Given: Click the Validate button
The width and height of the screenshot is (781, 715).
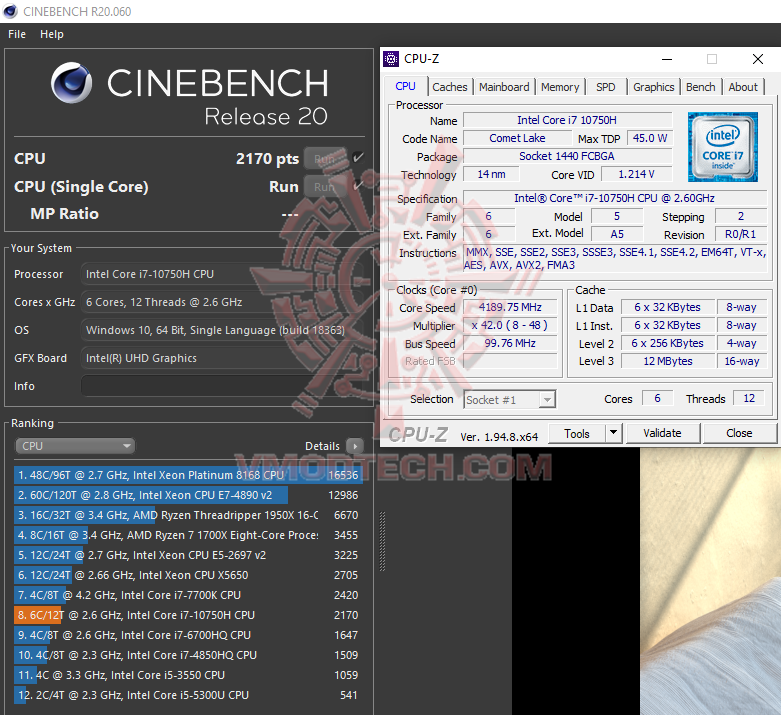Looking at the screenshot, I should coord(662,433).
